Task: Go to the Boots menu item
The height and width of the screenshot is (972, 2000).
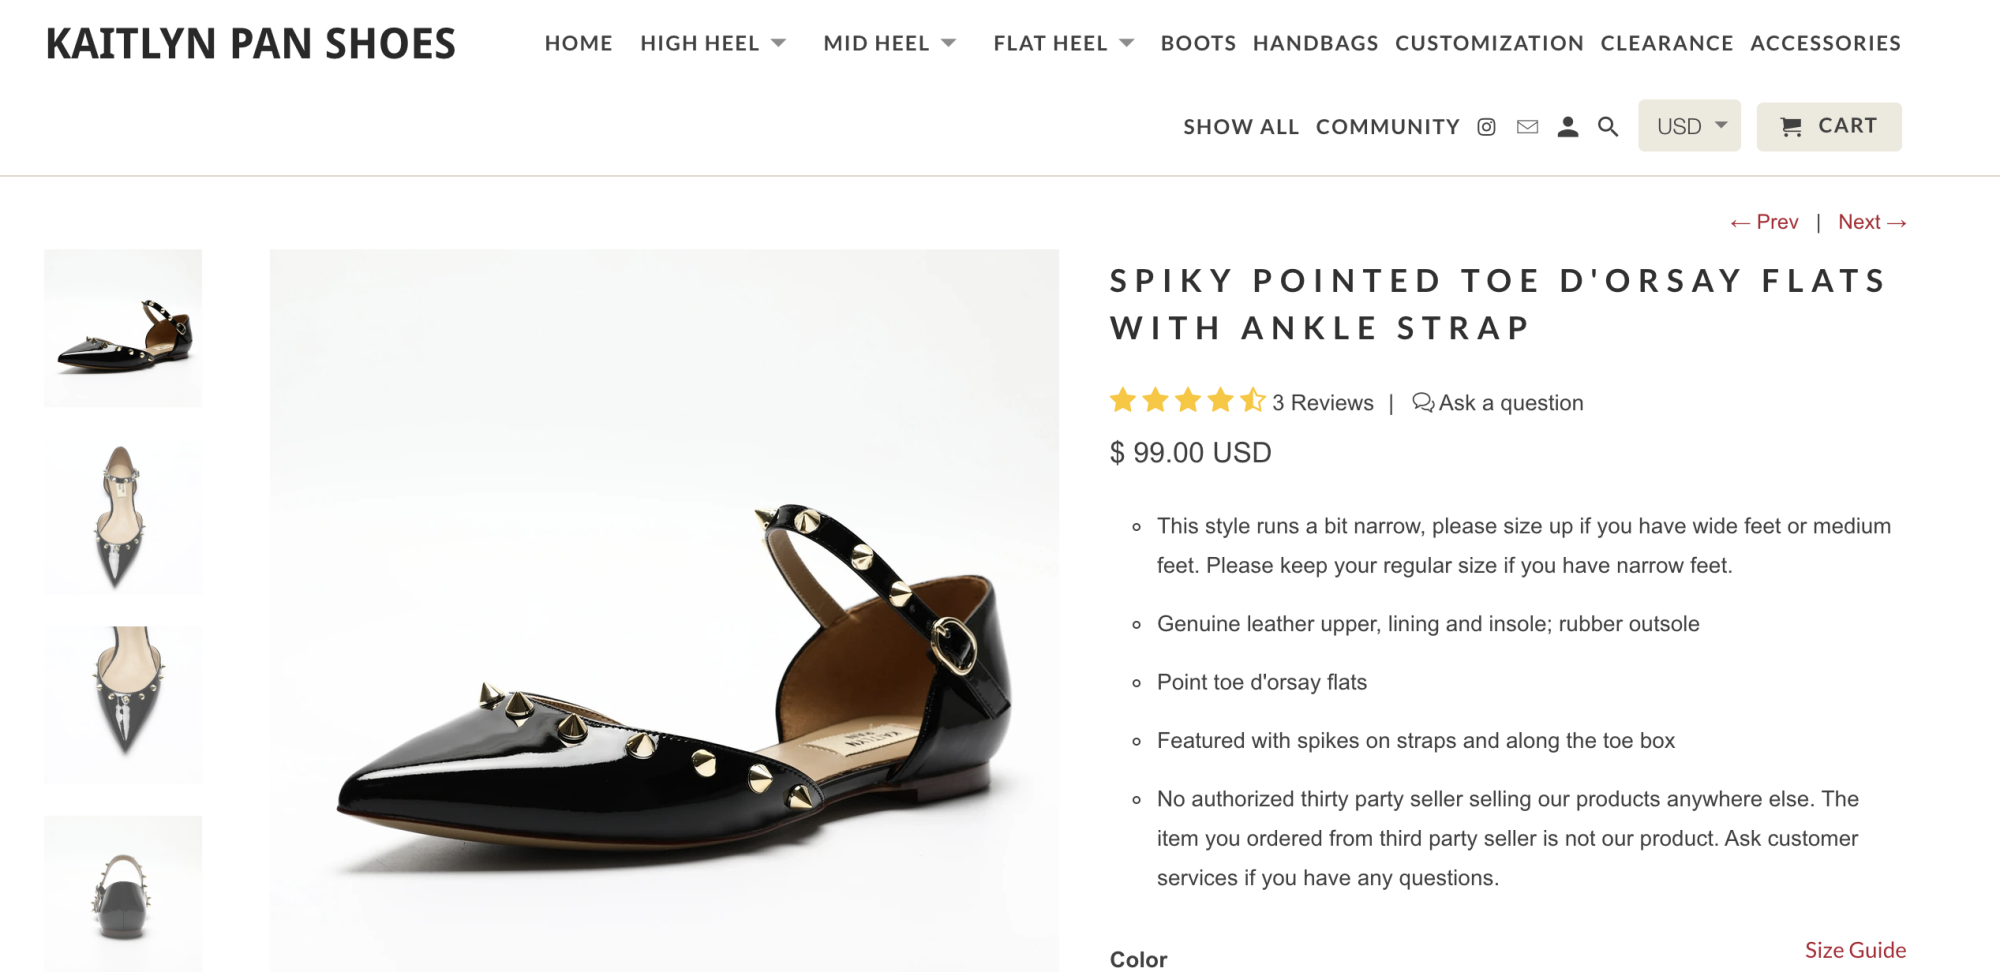Action: [x=1198, y=44]
